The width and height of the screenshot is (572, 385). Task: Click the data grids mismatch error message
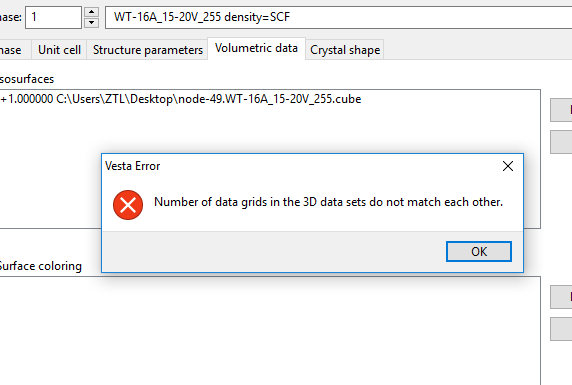tap(328, 202)
